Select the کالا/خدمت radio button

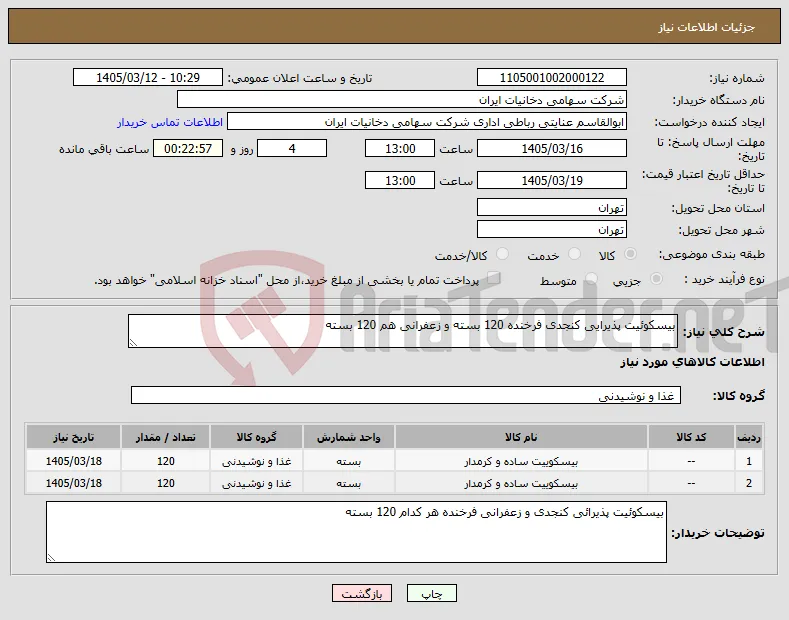click(502, 254)
